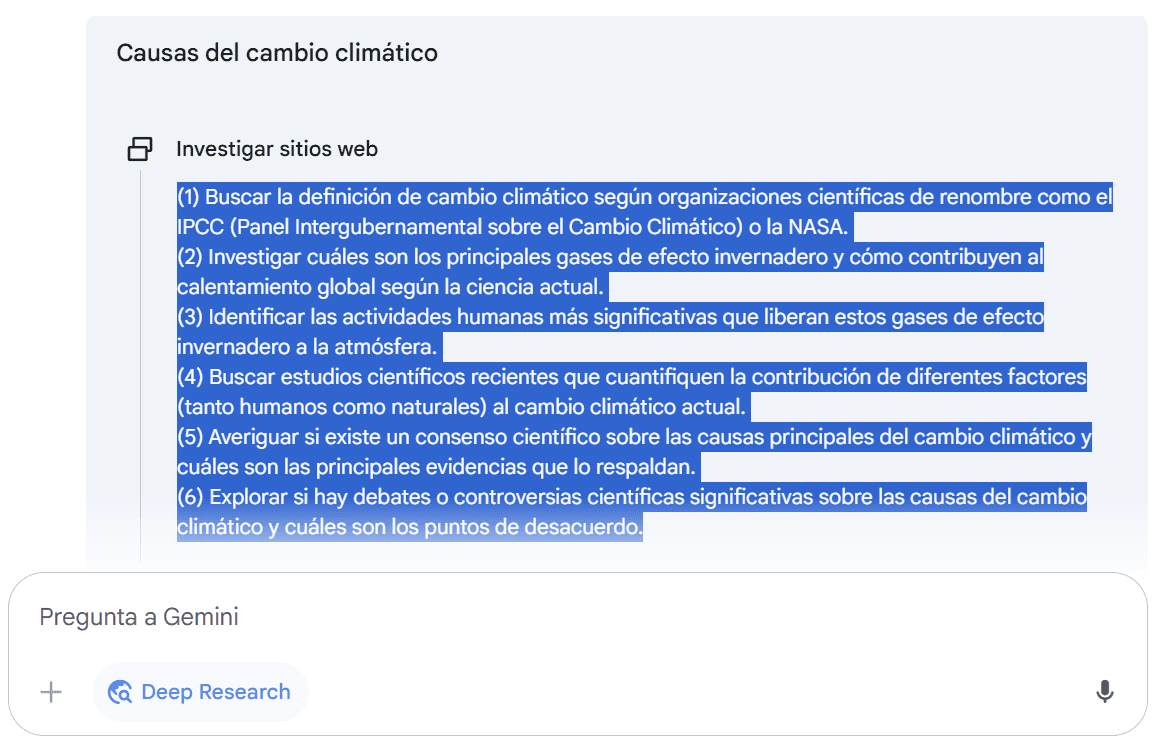Click step (2) Investigar cuáles son gases text

click(610, 271)
